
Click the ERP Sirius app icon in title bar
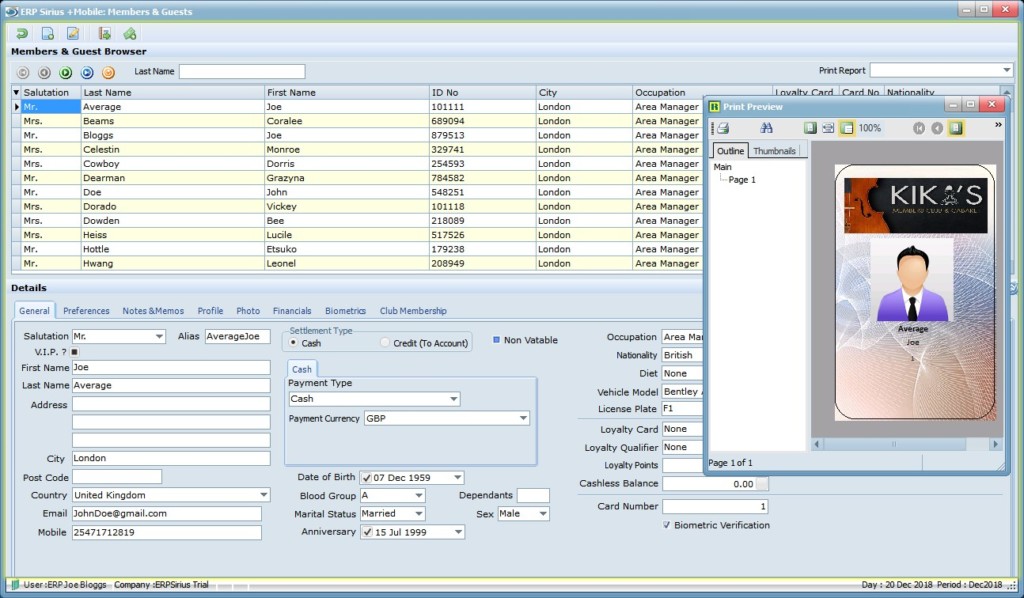point(11,11)
